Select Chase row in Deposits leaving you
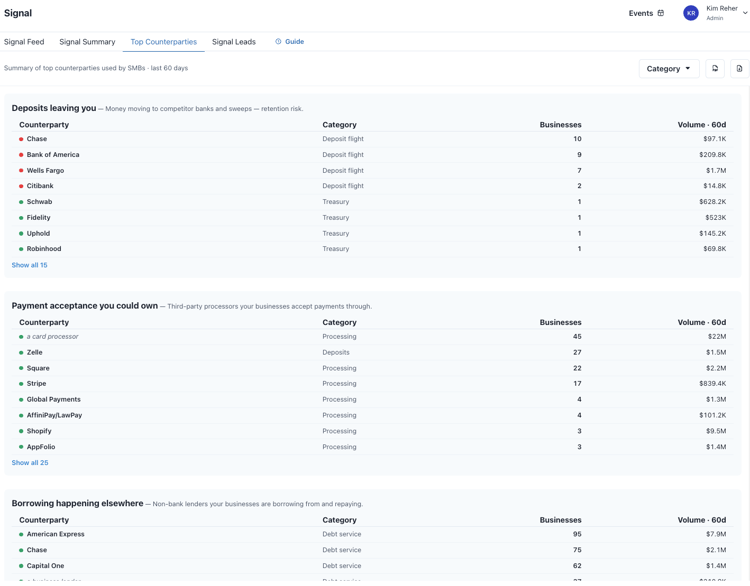The width and height of the screenshot is (750, 586). click(372, 139)
